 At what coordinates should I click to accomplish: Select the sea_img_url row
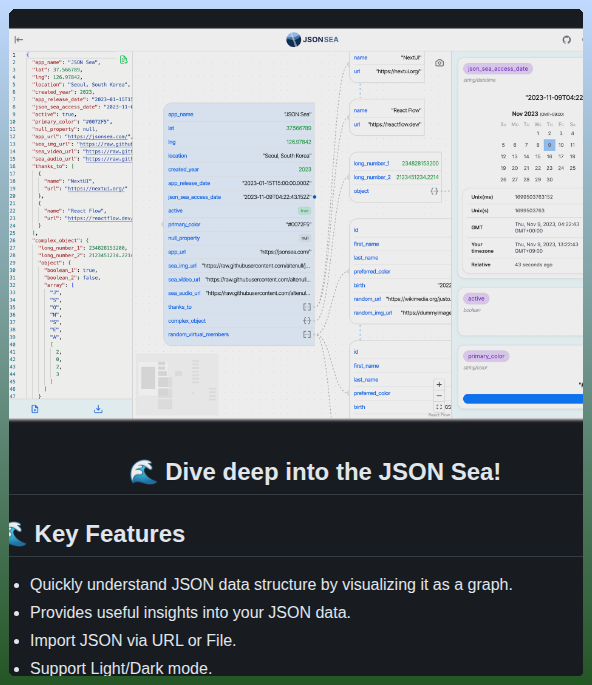coord(239,266)
